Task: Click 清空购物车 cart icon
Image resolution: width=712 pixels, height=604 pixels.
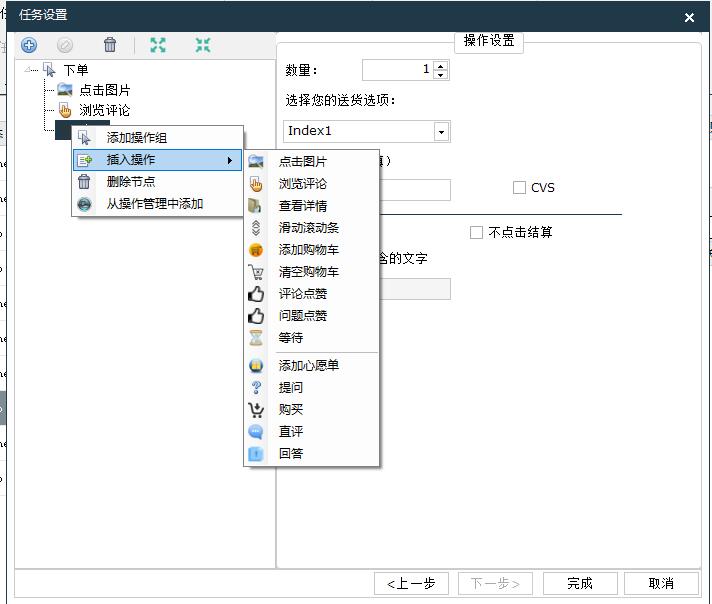Action: (256, 272)
